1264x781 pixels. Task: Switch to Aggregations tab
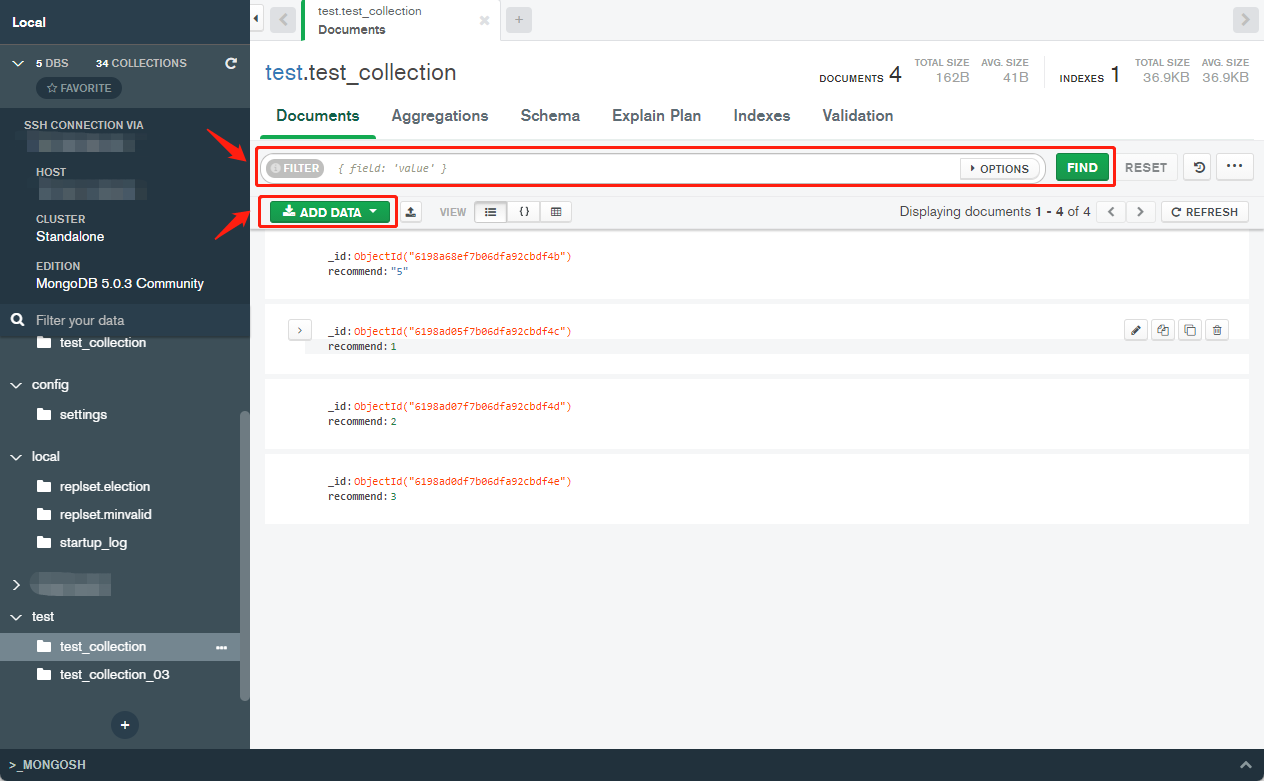pos(440,116)
